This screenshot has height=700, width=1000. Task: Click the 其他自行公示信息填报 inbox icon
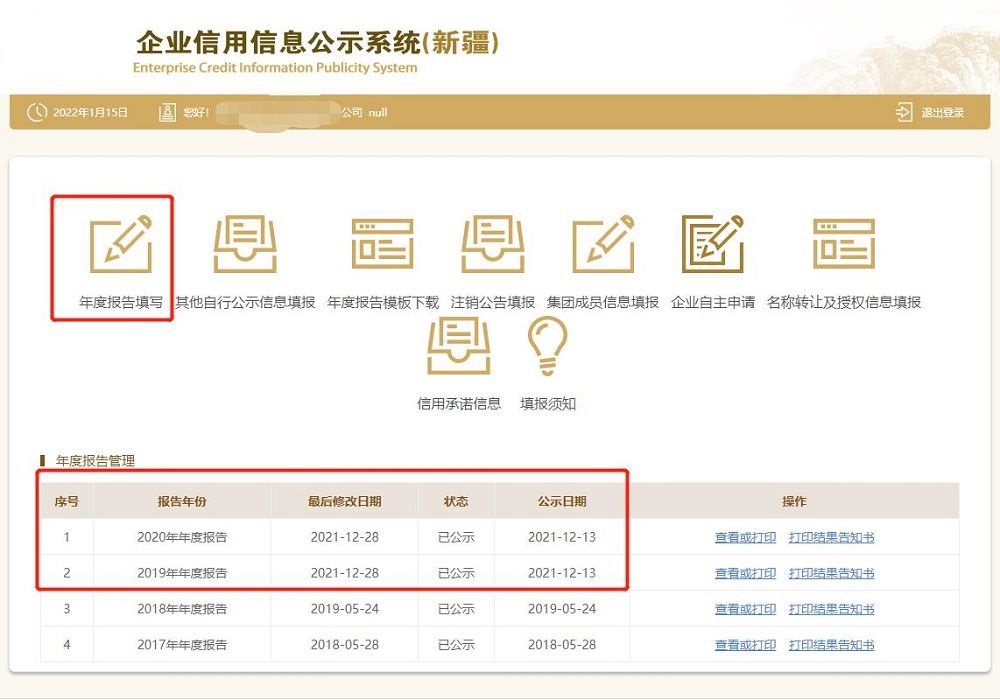(x=245, y=244)
